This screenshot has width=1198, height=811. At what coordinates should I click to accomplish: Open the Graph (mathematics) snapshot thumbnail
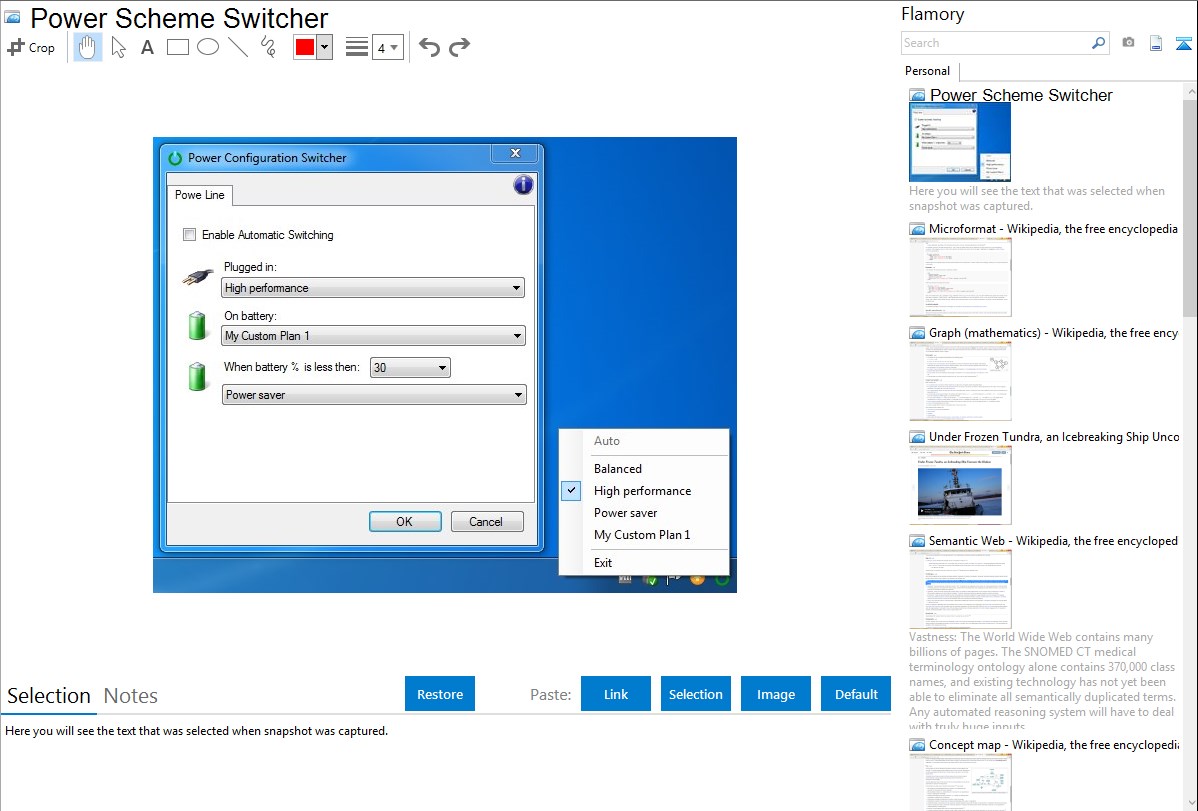click(960, 381)
